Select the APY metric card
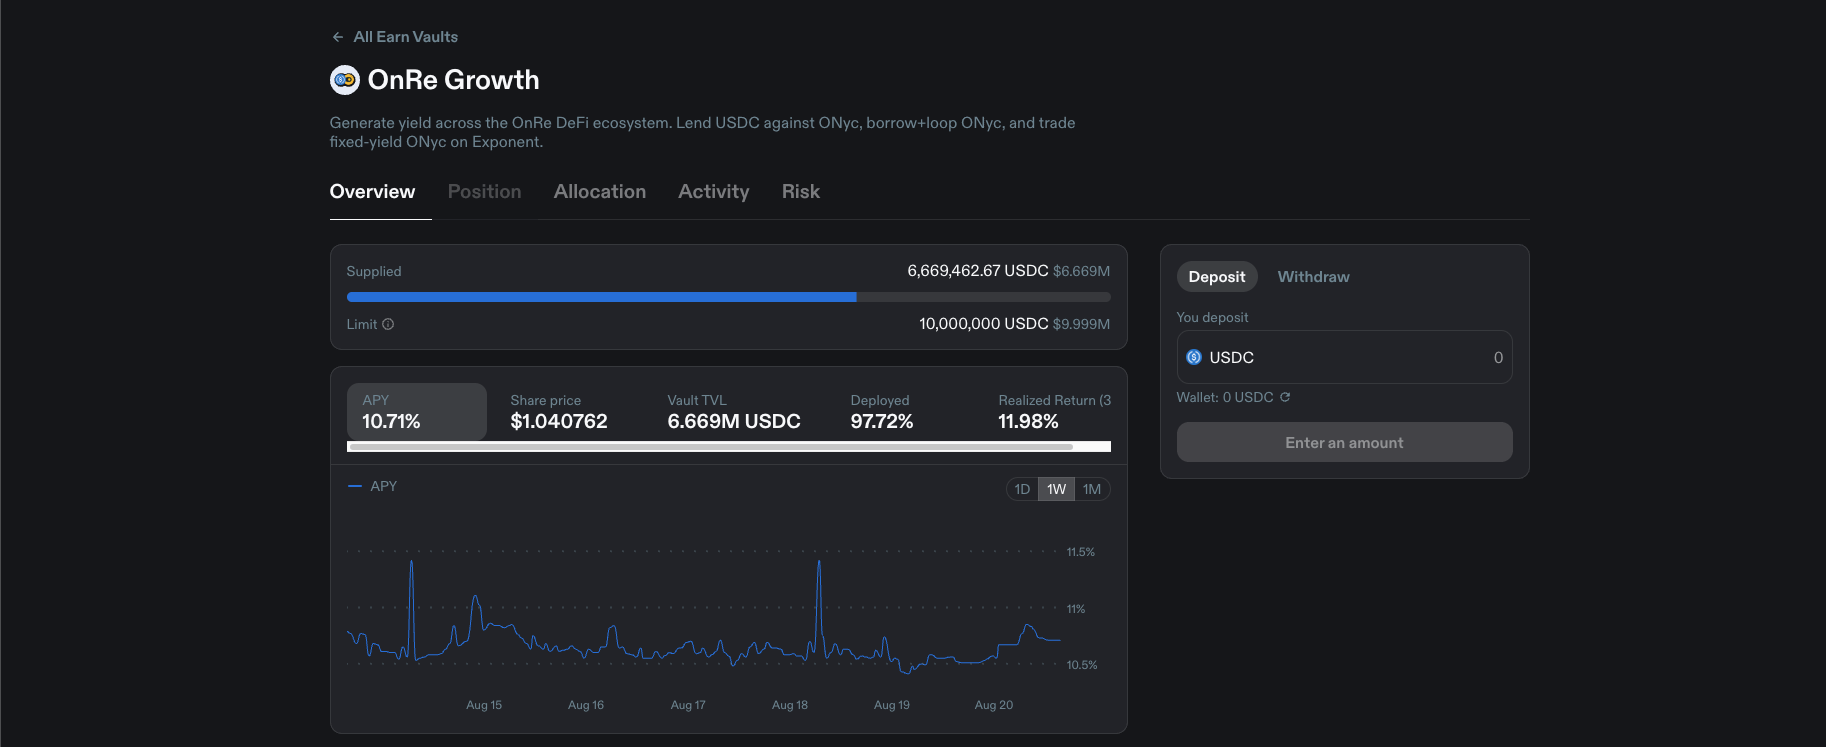1826x747 pixels. pyautogui.click(x=417, y=411)
